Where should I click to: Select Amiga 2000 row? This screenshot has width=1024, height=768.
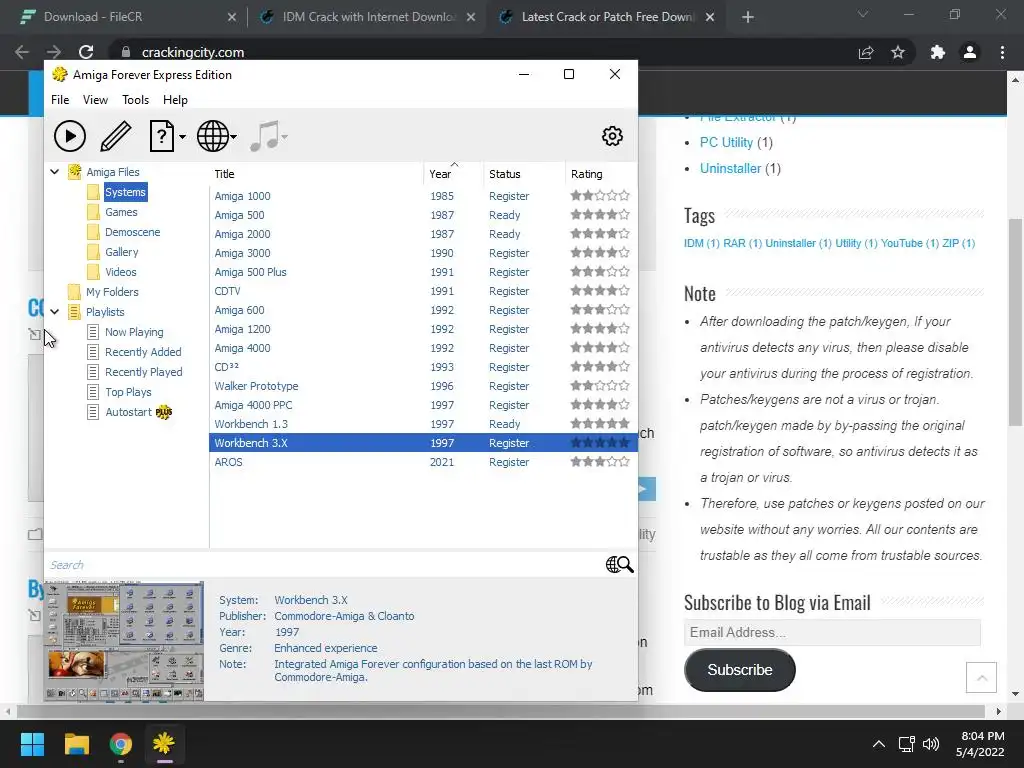coord(423,234)
